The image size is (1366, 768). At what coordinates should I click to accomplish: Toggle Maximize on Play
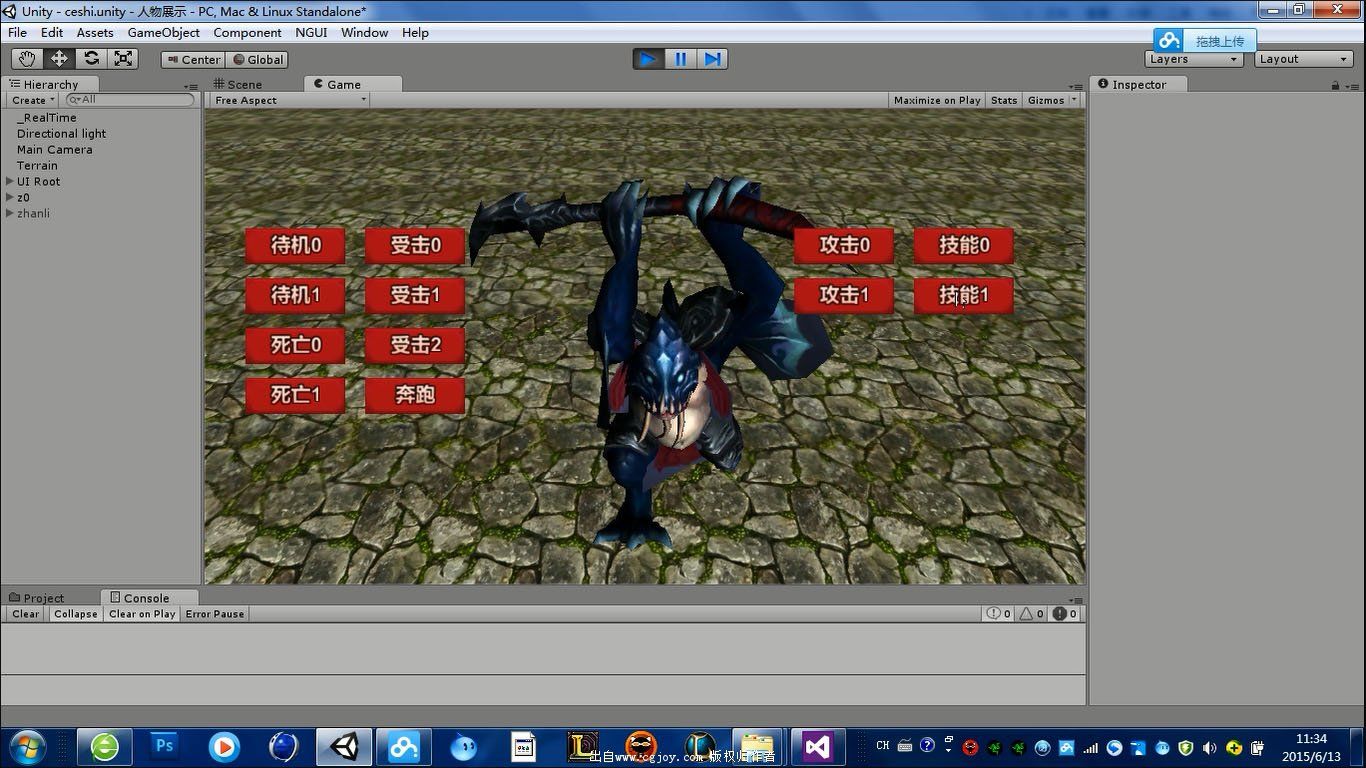[x=937, y=100]
